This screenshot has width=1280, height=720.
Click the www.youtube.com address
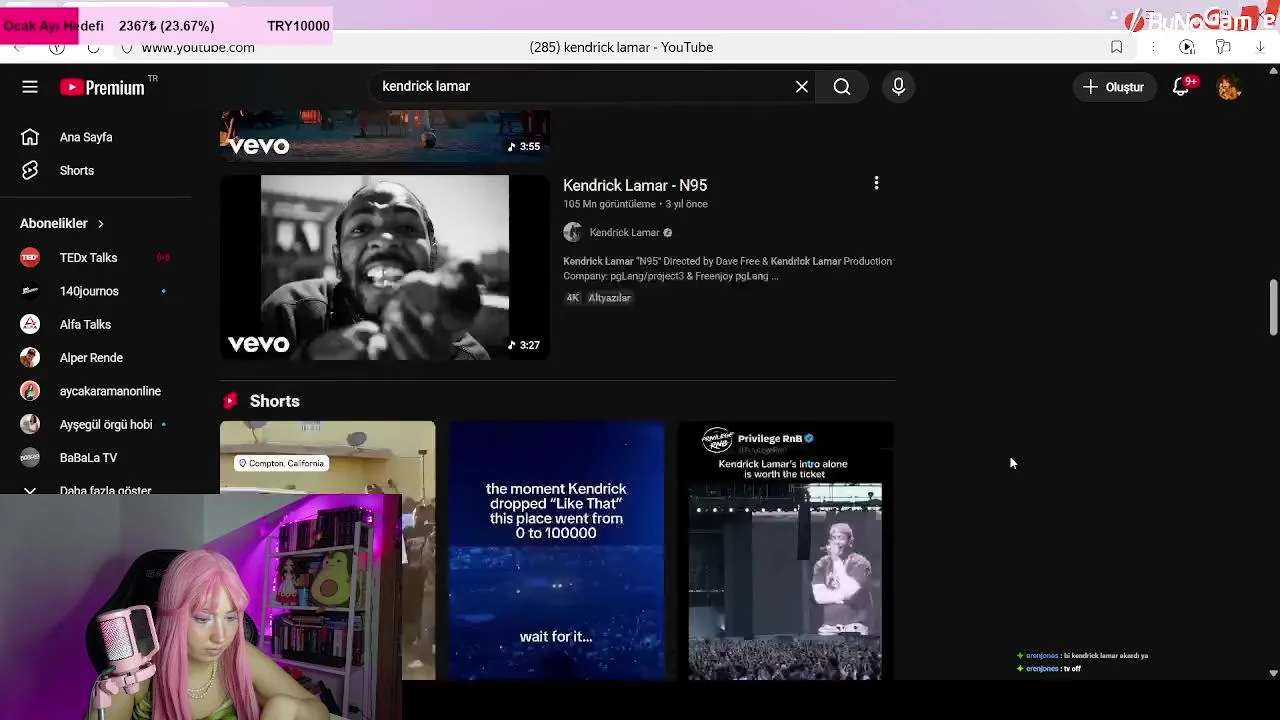pos(198,47)
